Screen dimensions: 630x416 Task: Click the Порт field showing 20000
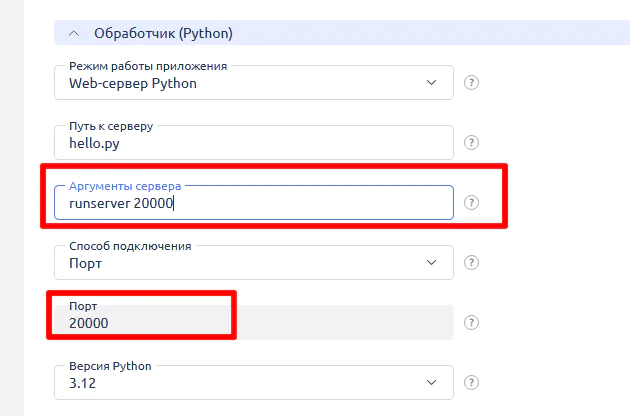(x=254, y=322)
